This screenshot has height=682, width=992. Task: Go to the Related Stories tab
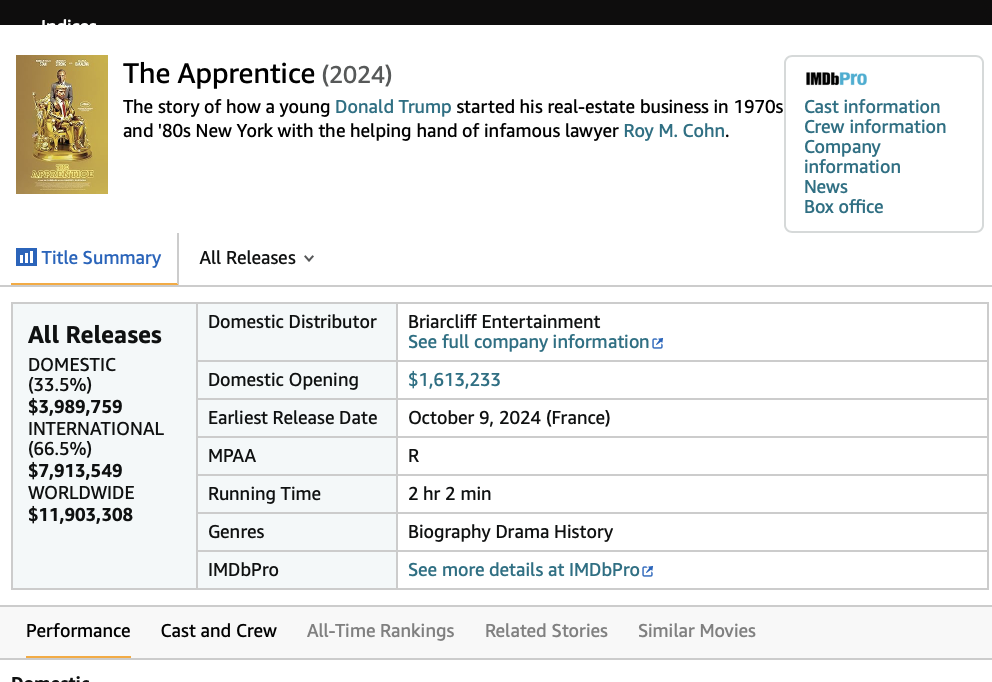pos(546,631)
